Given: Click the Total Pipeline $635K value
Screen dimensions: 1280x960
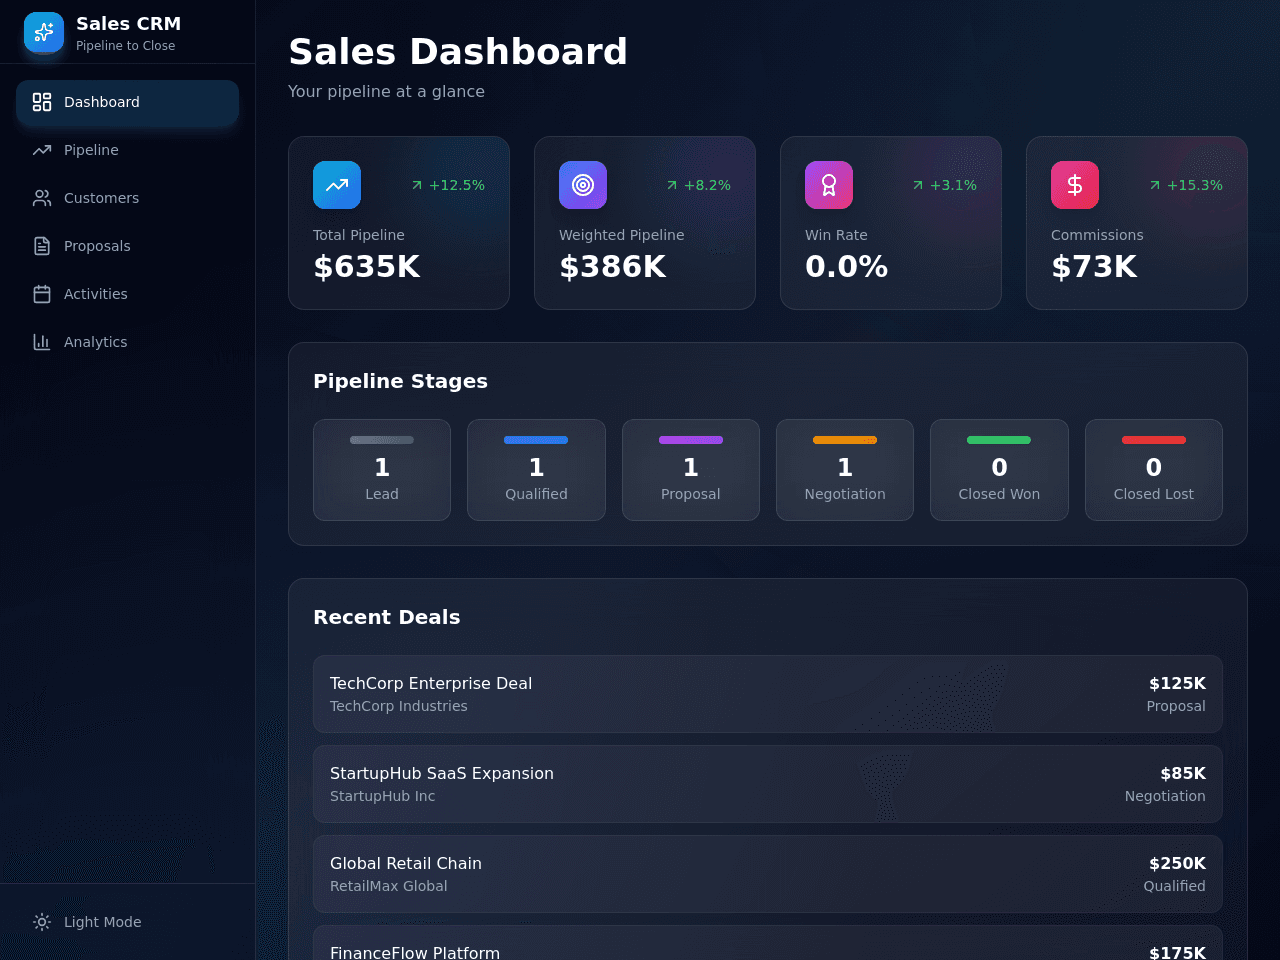Looking at the screenshot, I should pyautogui.click(x=367, y=267).
